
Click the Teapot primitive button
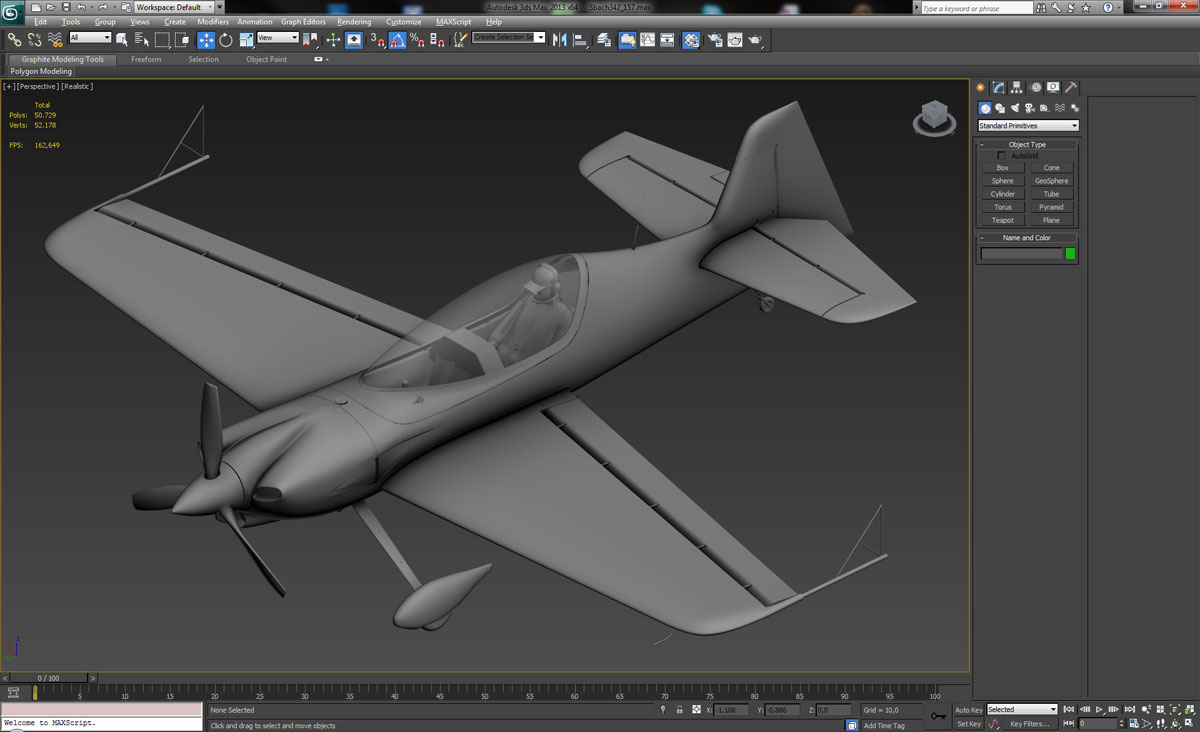(x=1002, y=220)
